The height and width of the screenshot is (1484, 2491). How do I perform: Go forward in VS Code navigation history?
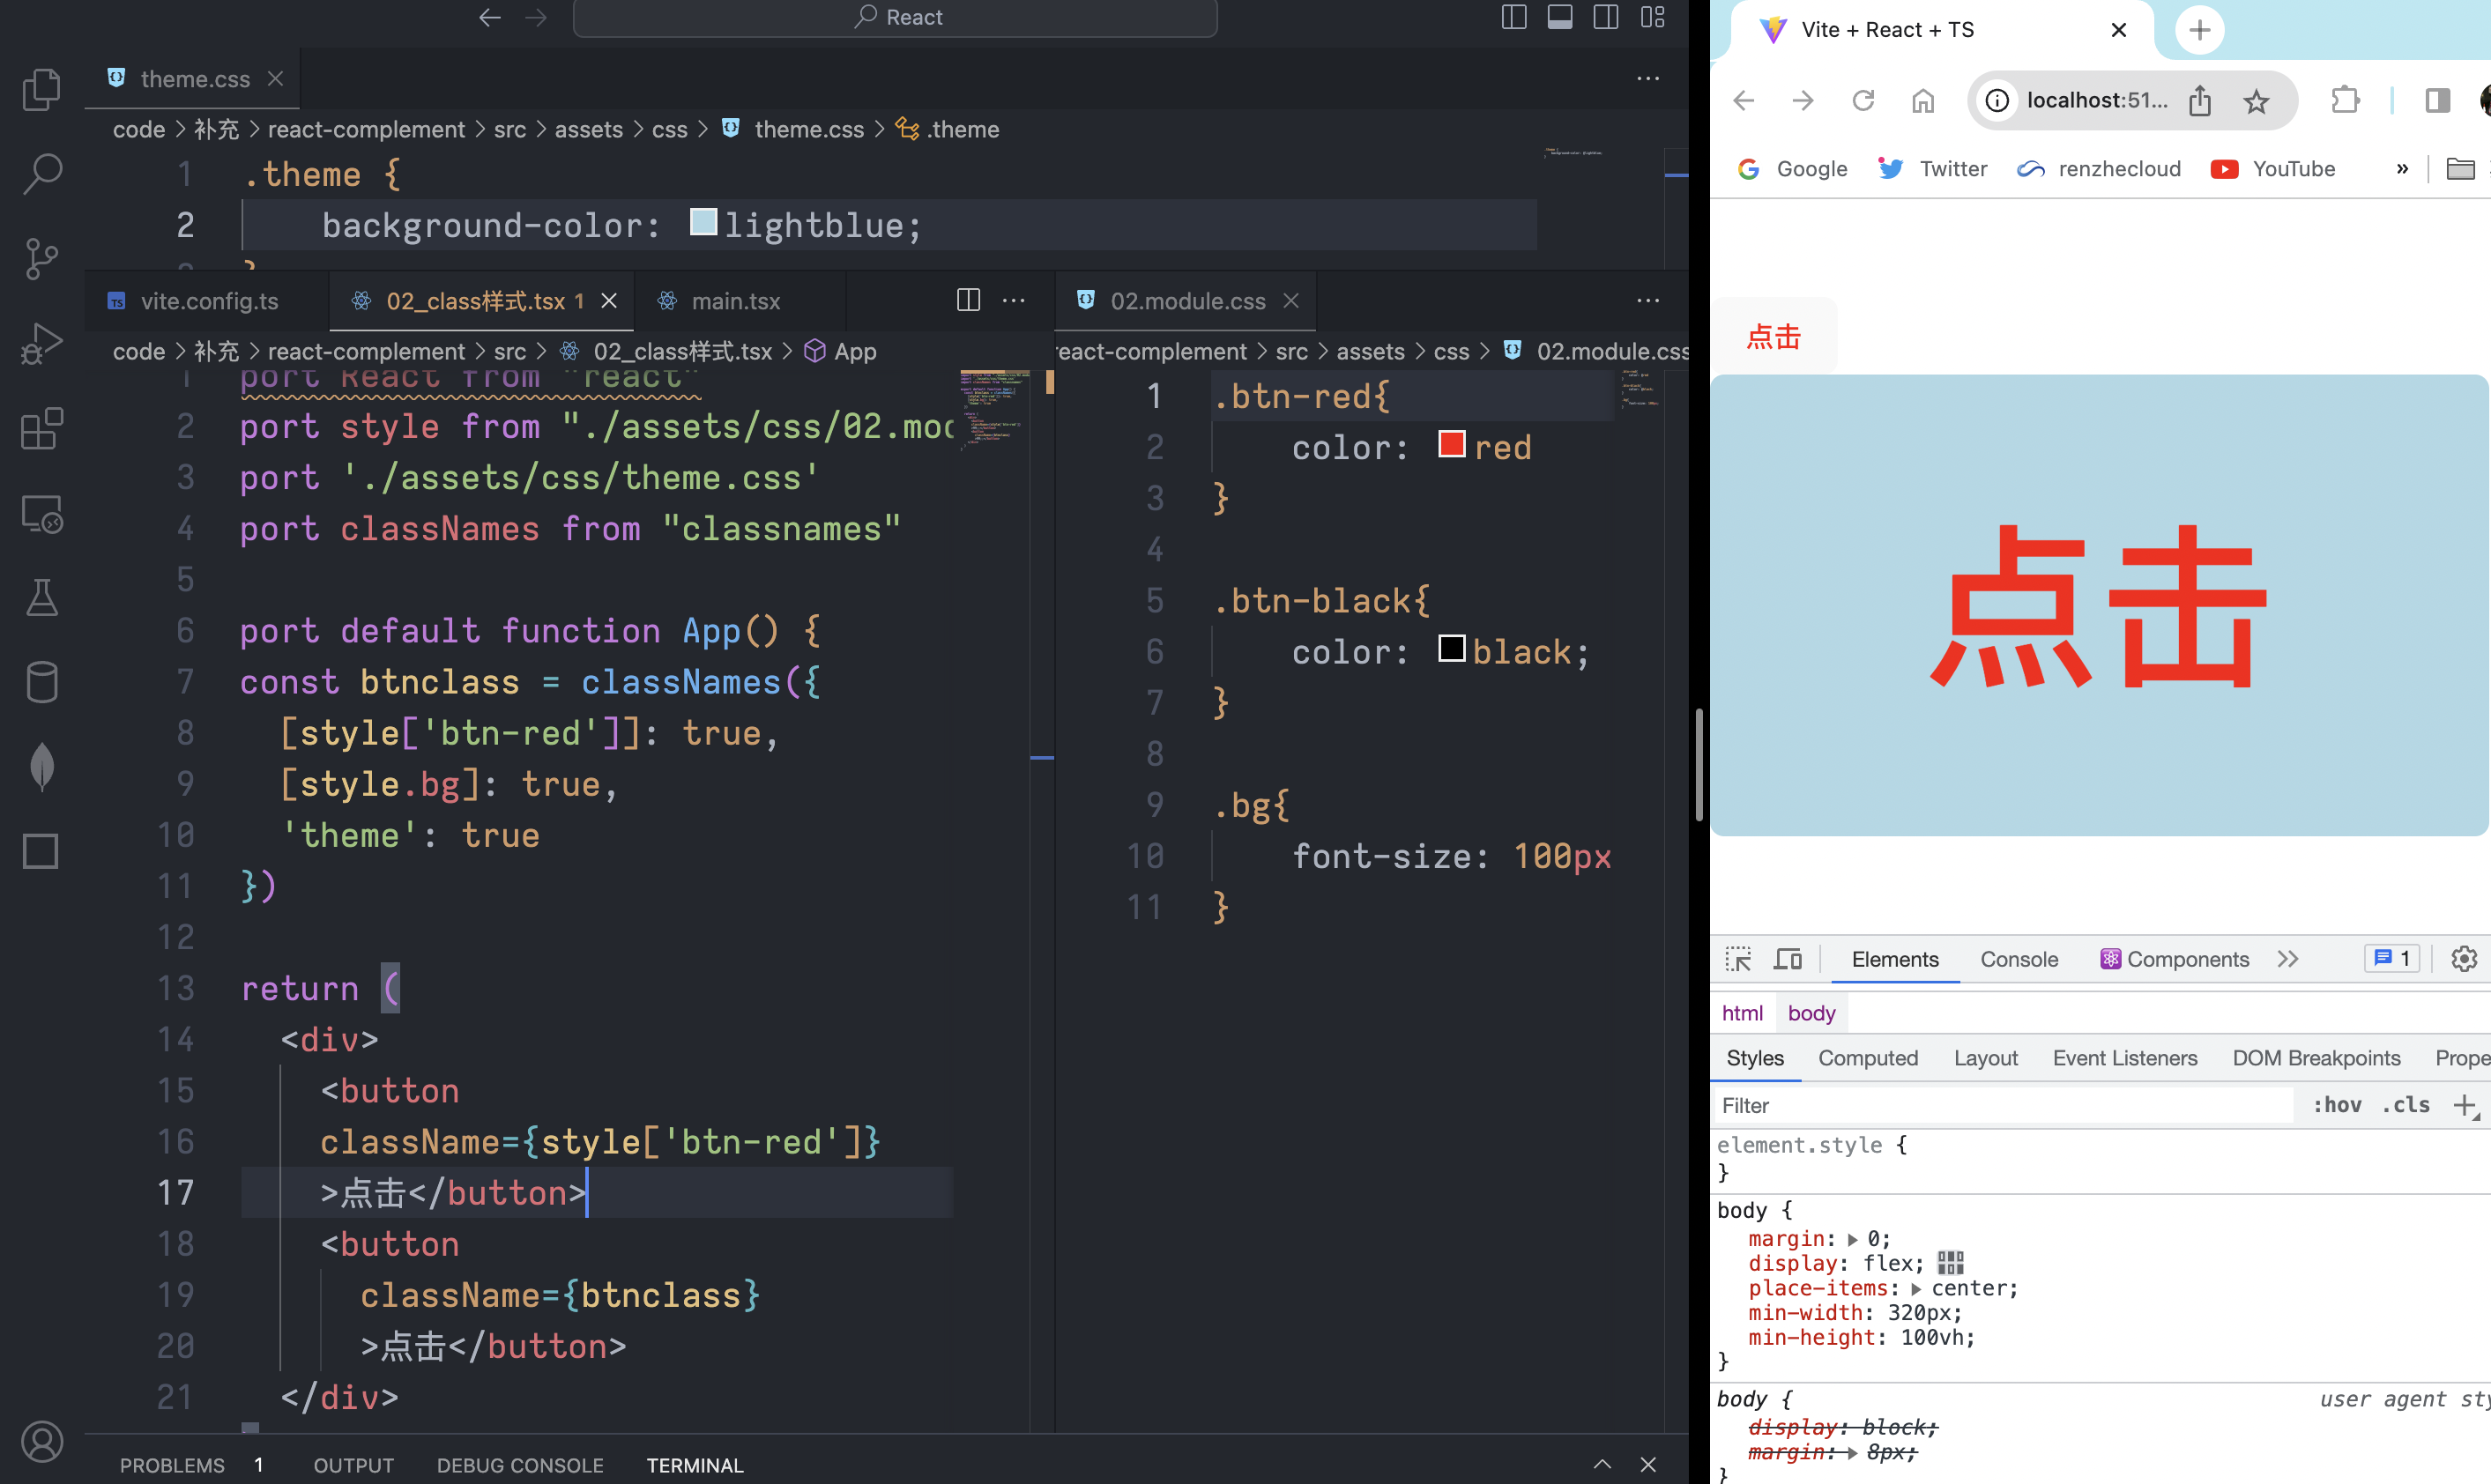tap(537, 17)
